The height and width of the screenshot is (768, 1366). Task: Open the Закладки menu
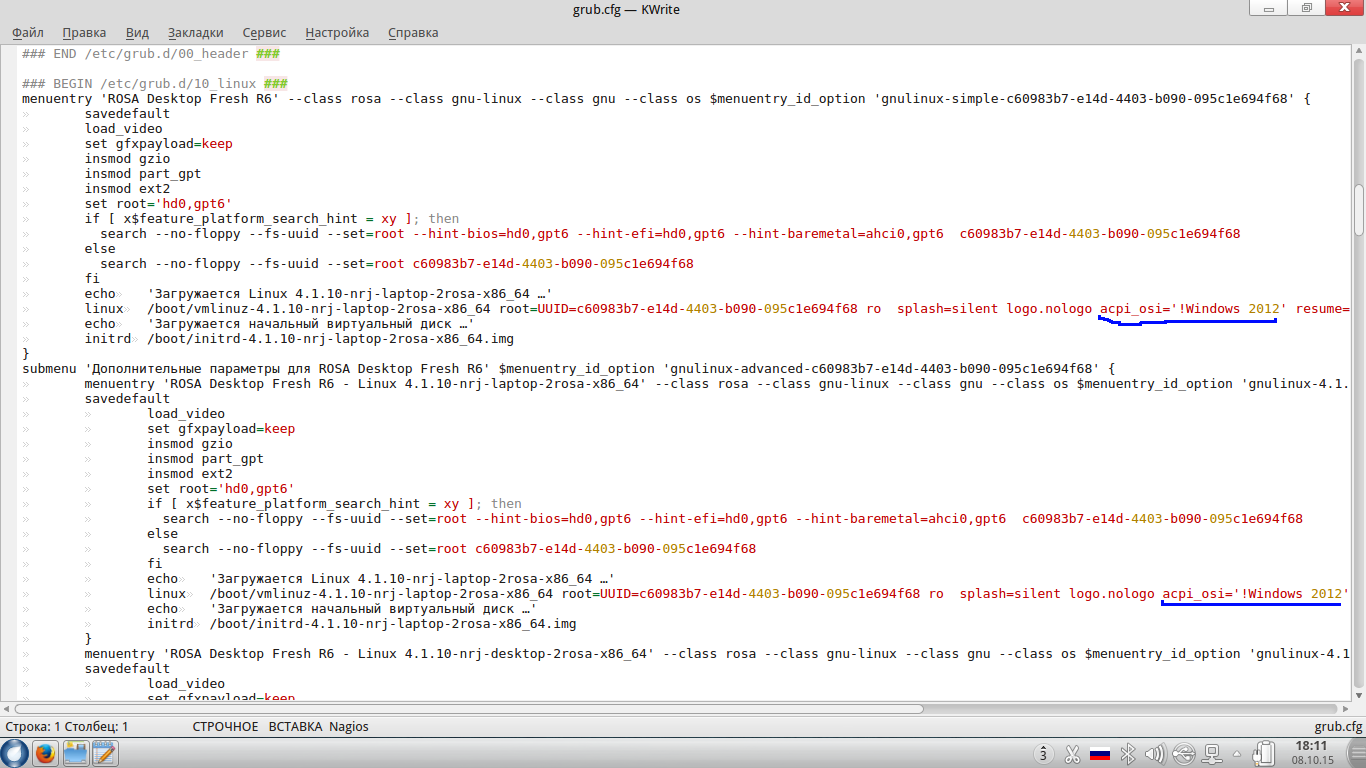[x=195, y=32]
